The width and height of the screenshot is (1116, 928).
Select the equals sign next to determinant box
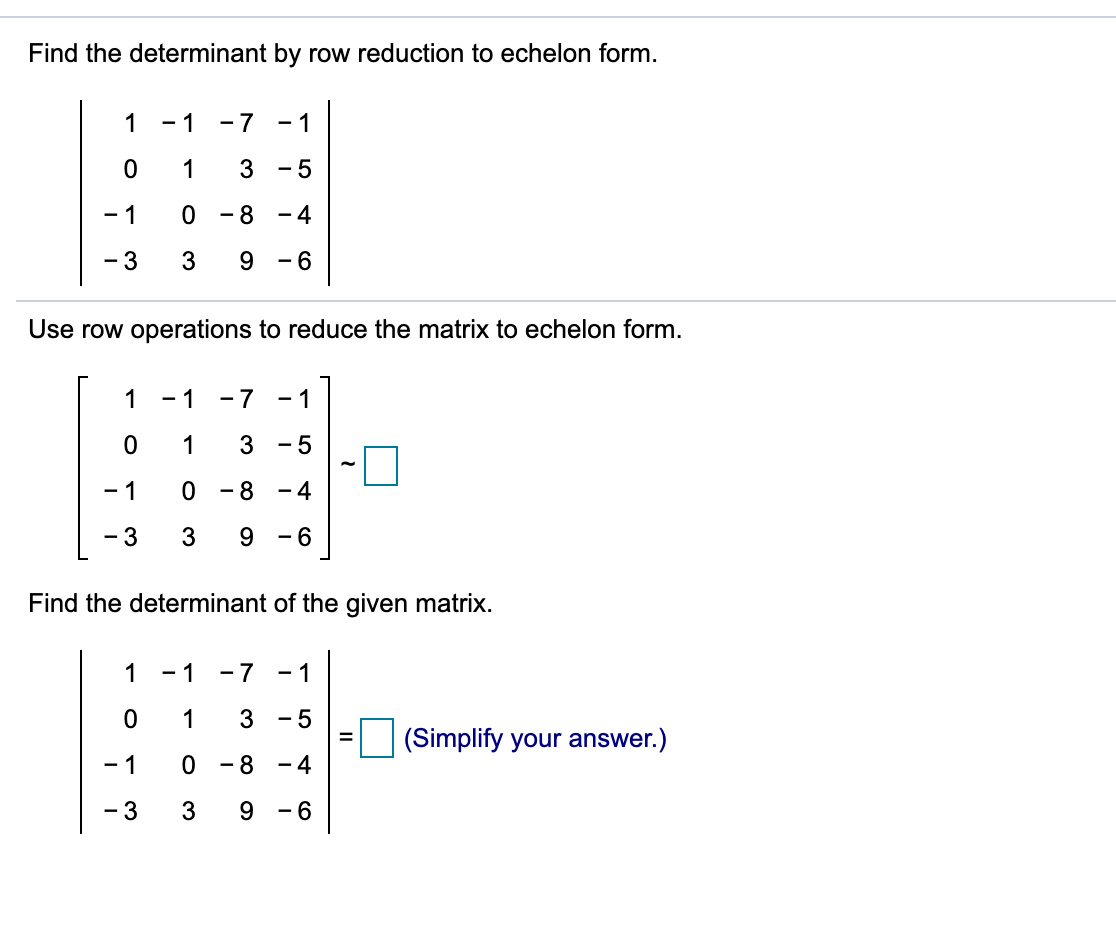pos(347,738)
